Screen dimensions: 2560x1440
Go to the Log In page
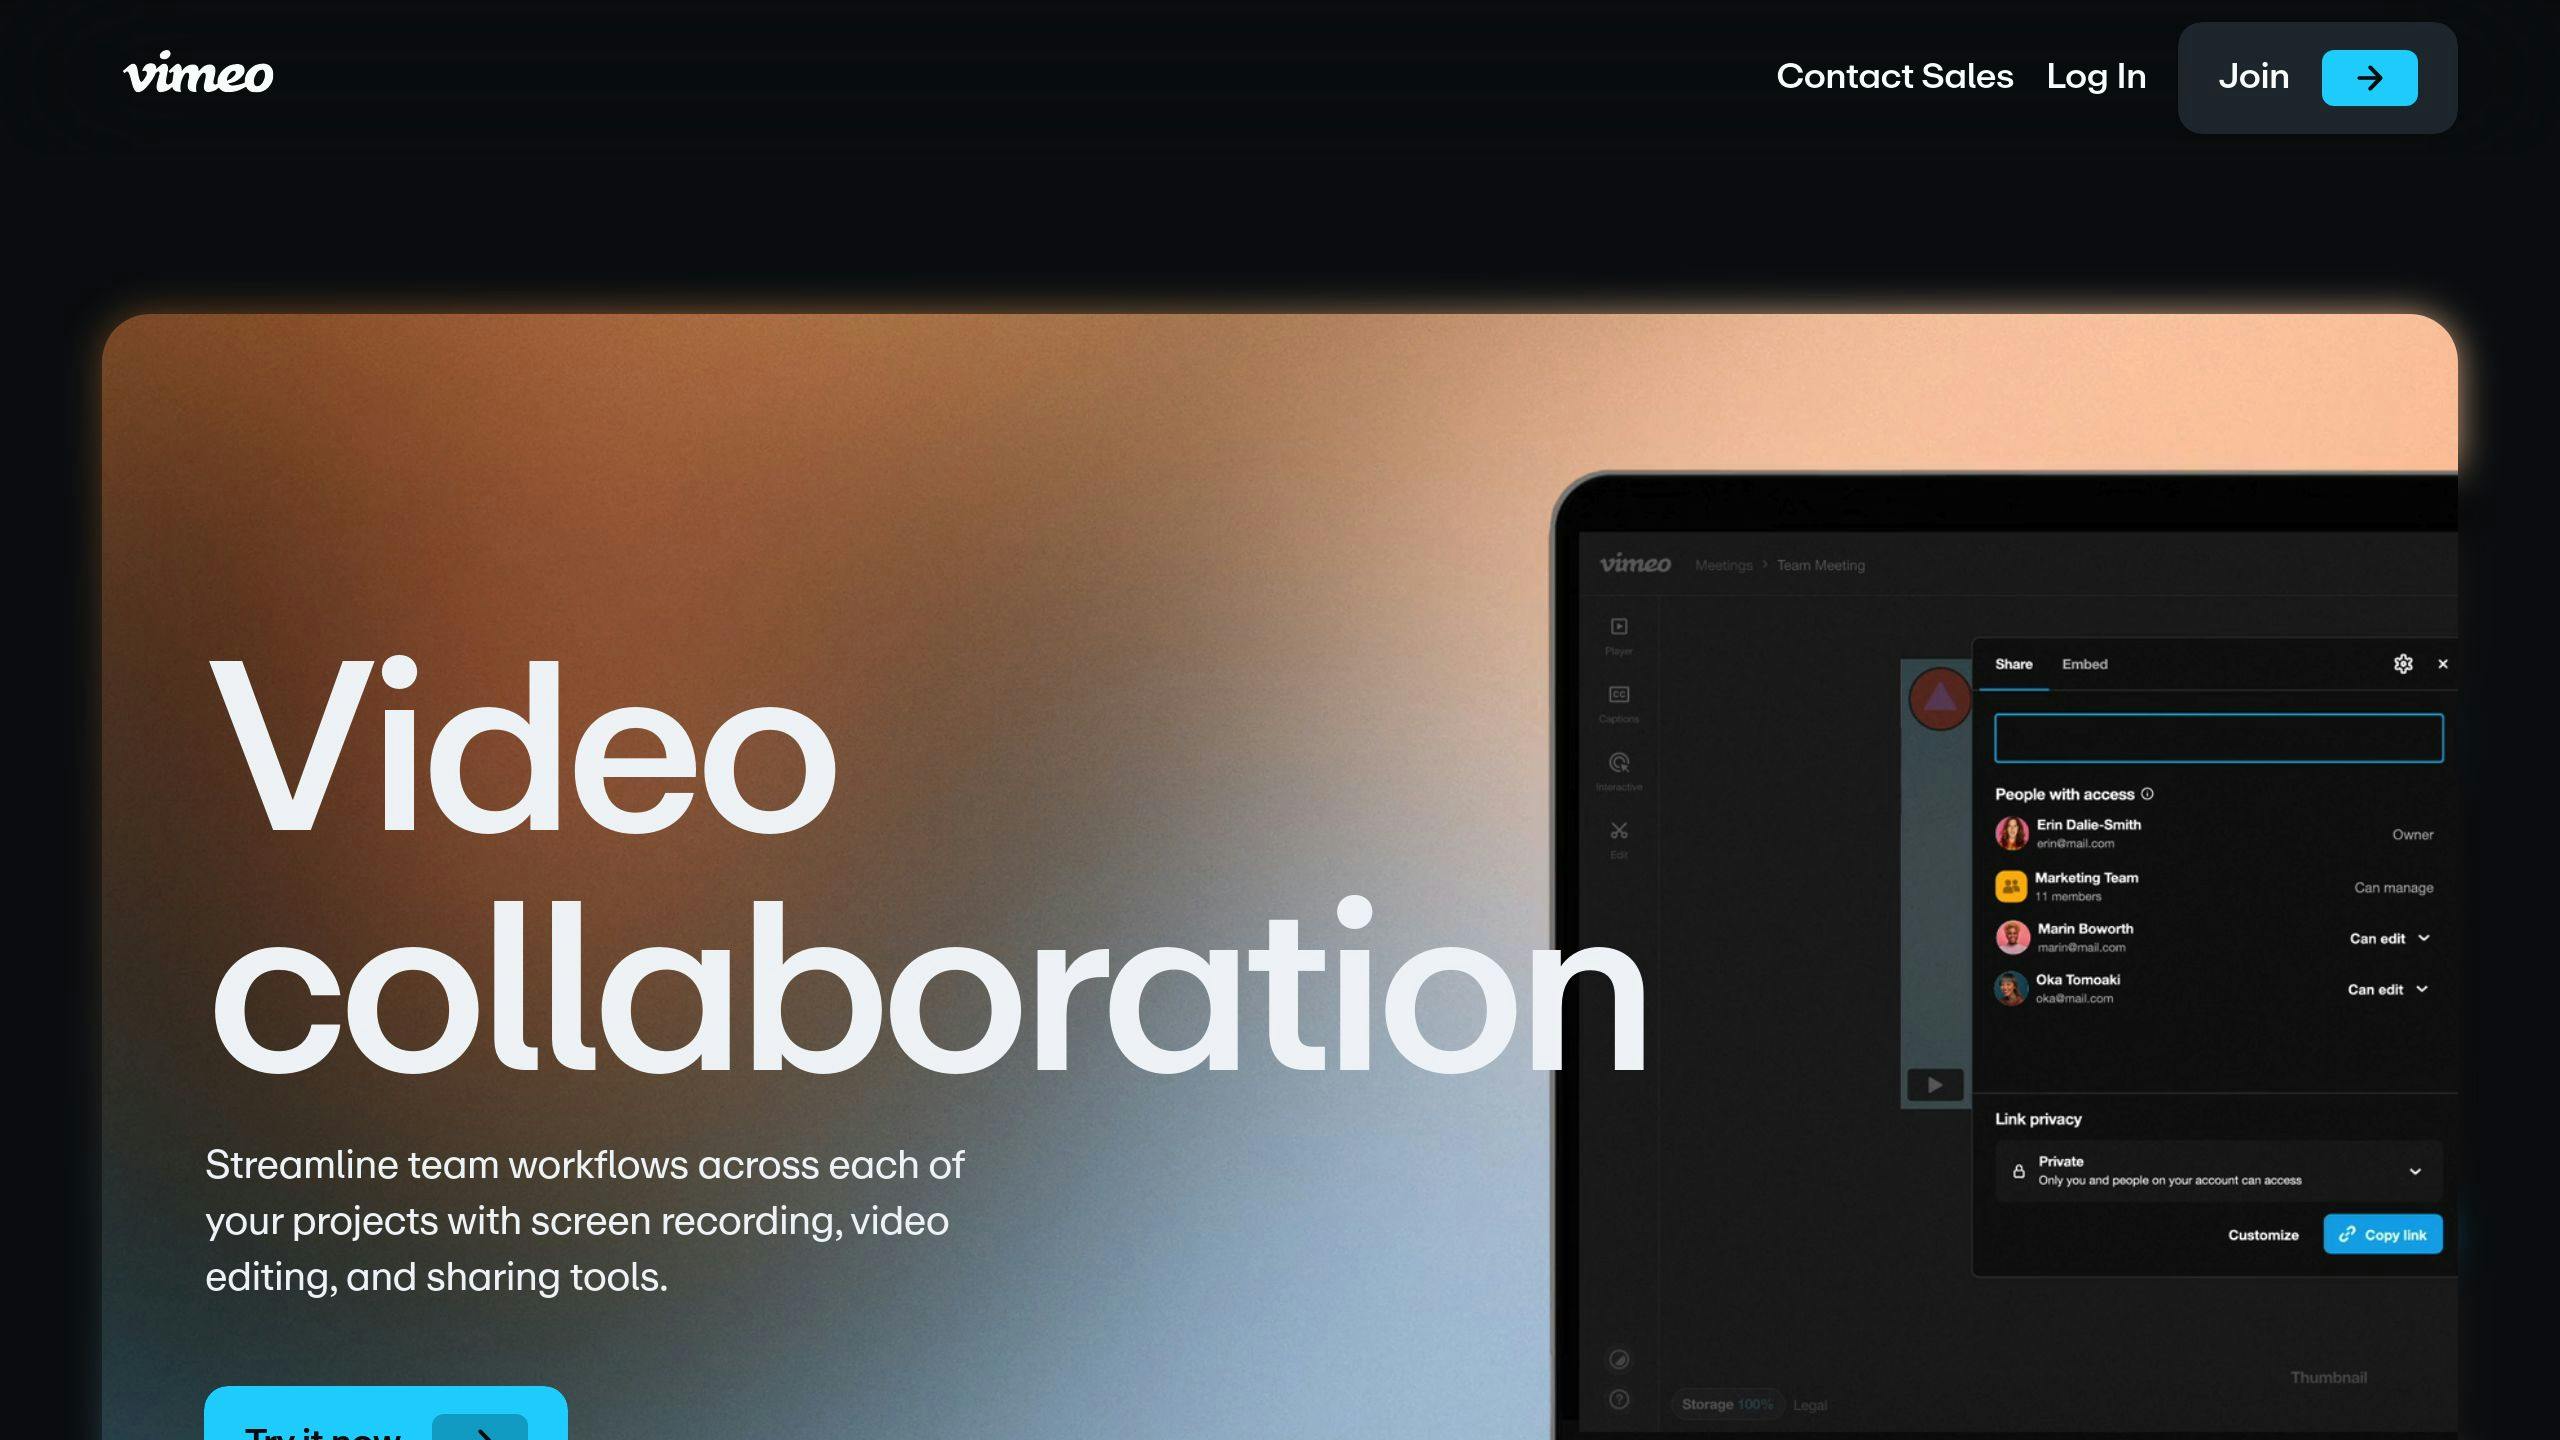[x=2096, y=76]
